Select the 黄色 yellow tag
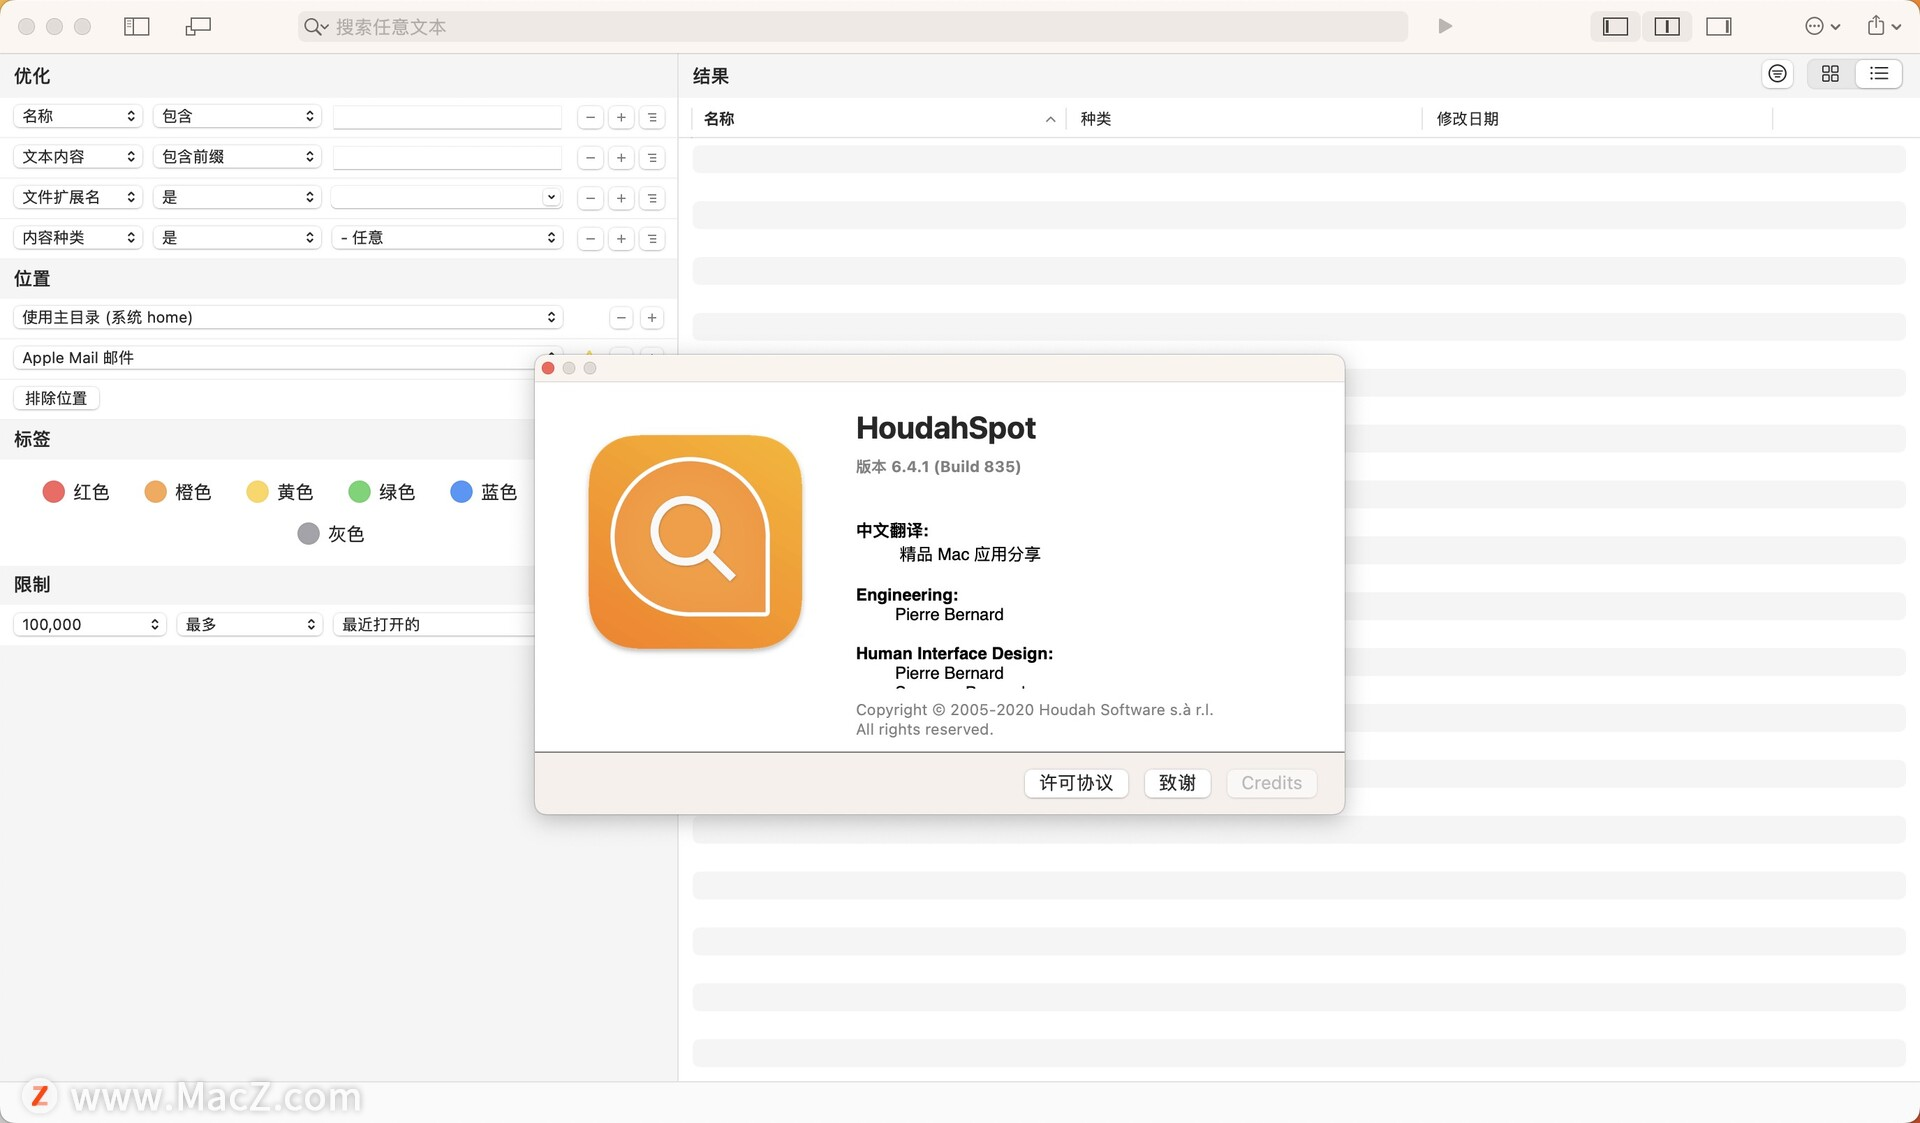 coord(280,492)
